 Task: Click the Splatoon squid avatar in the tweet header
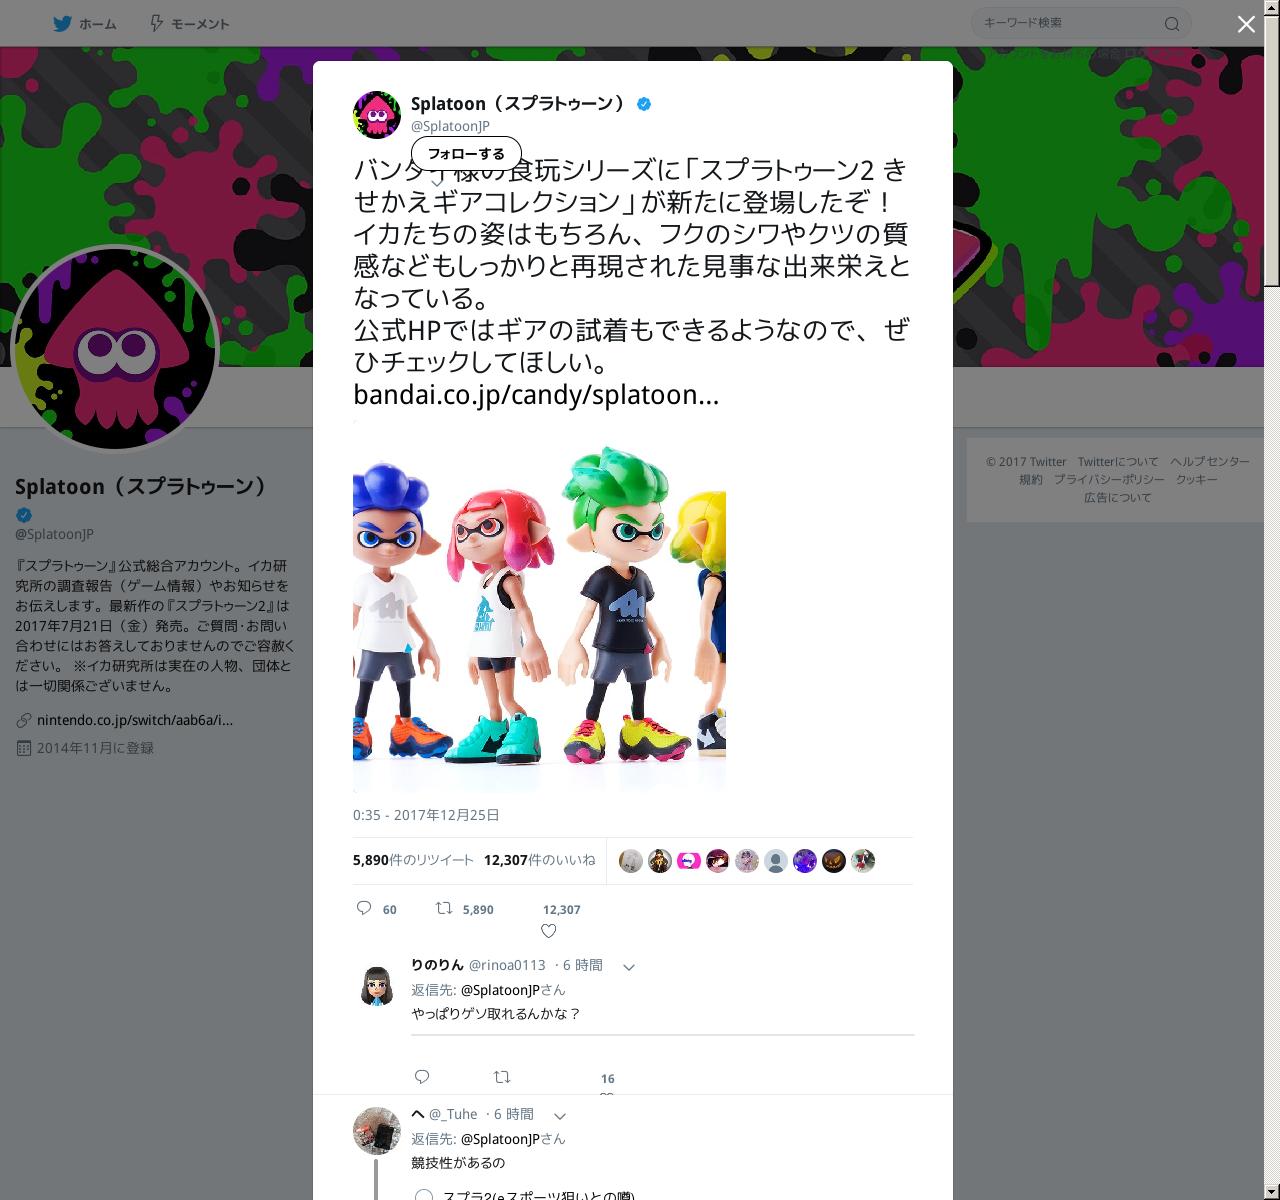pyautogui.click(x=377, y=114)
